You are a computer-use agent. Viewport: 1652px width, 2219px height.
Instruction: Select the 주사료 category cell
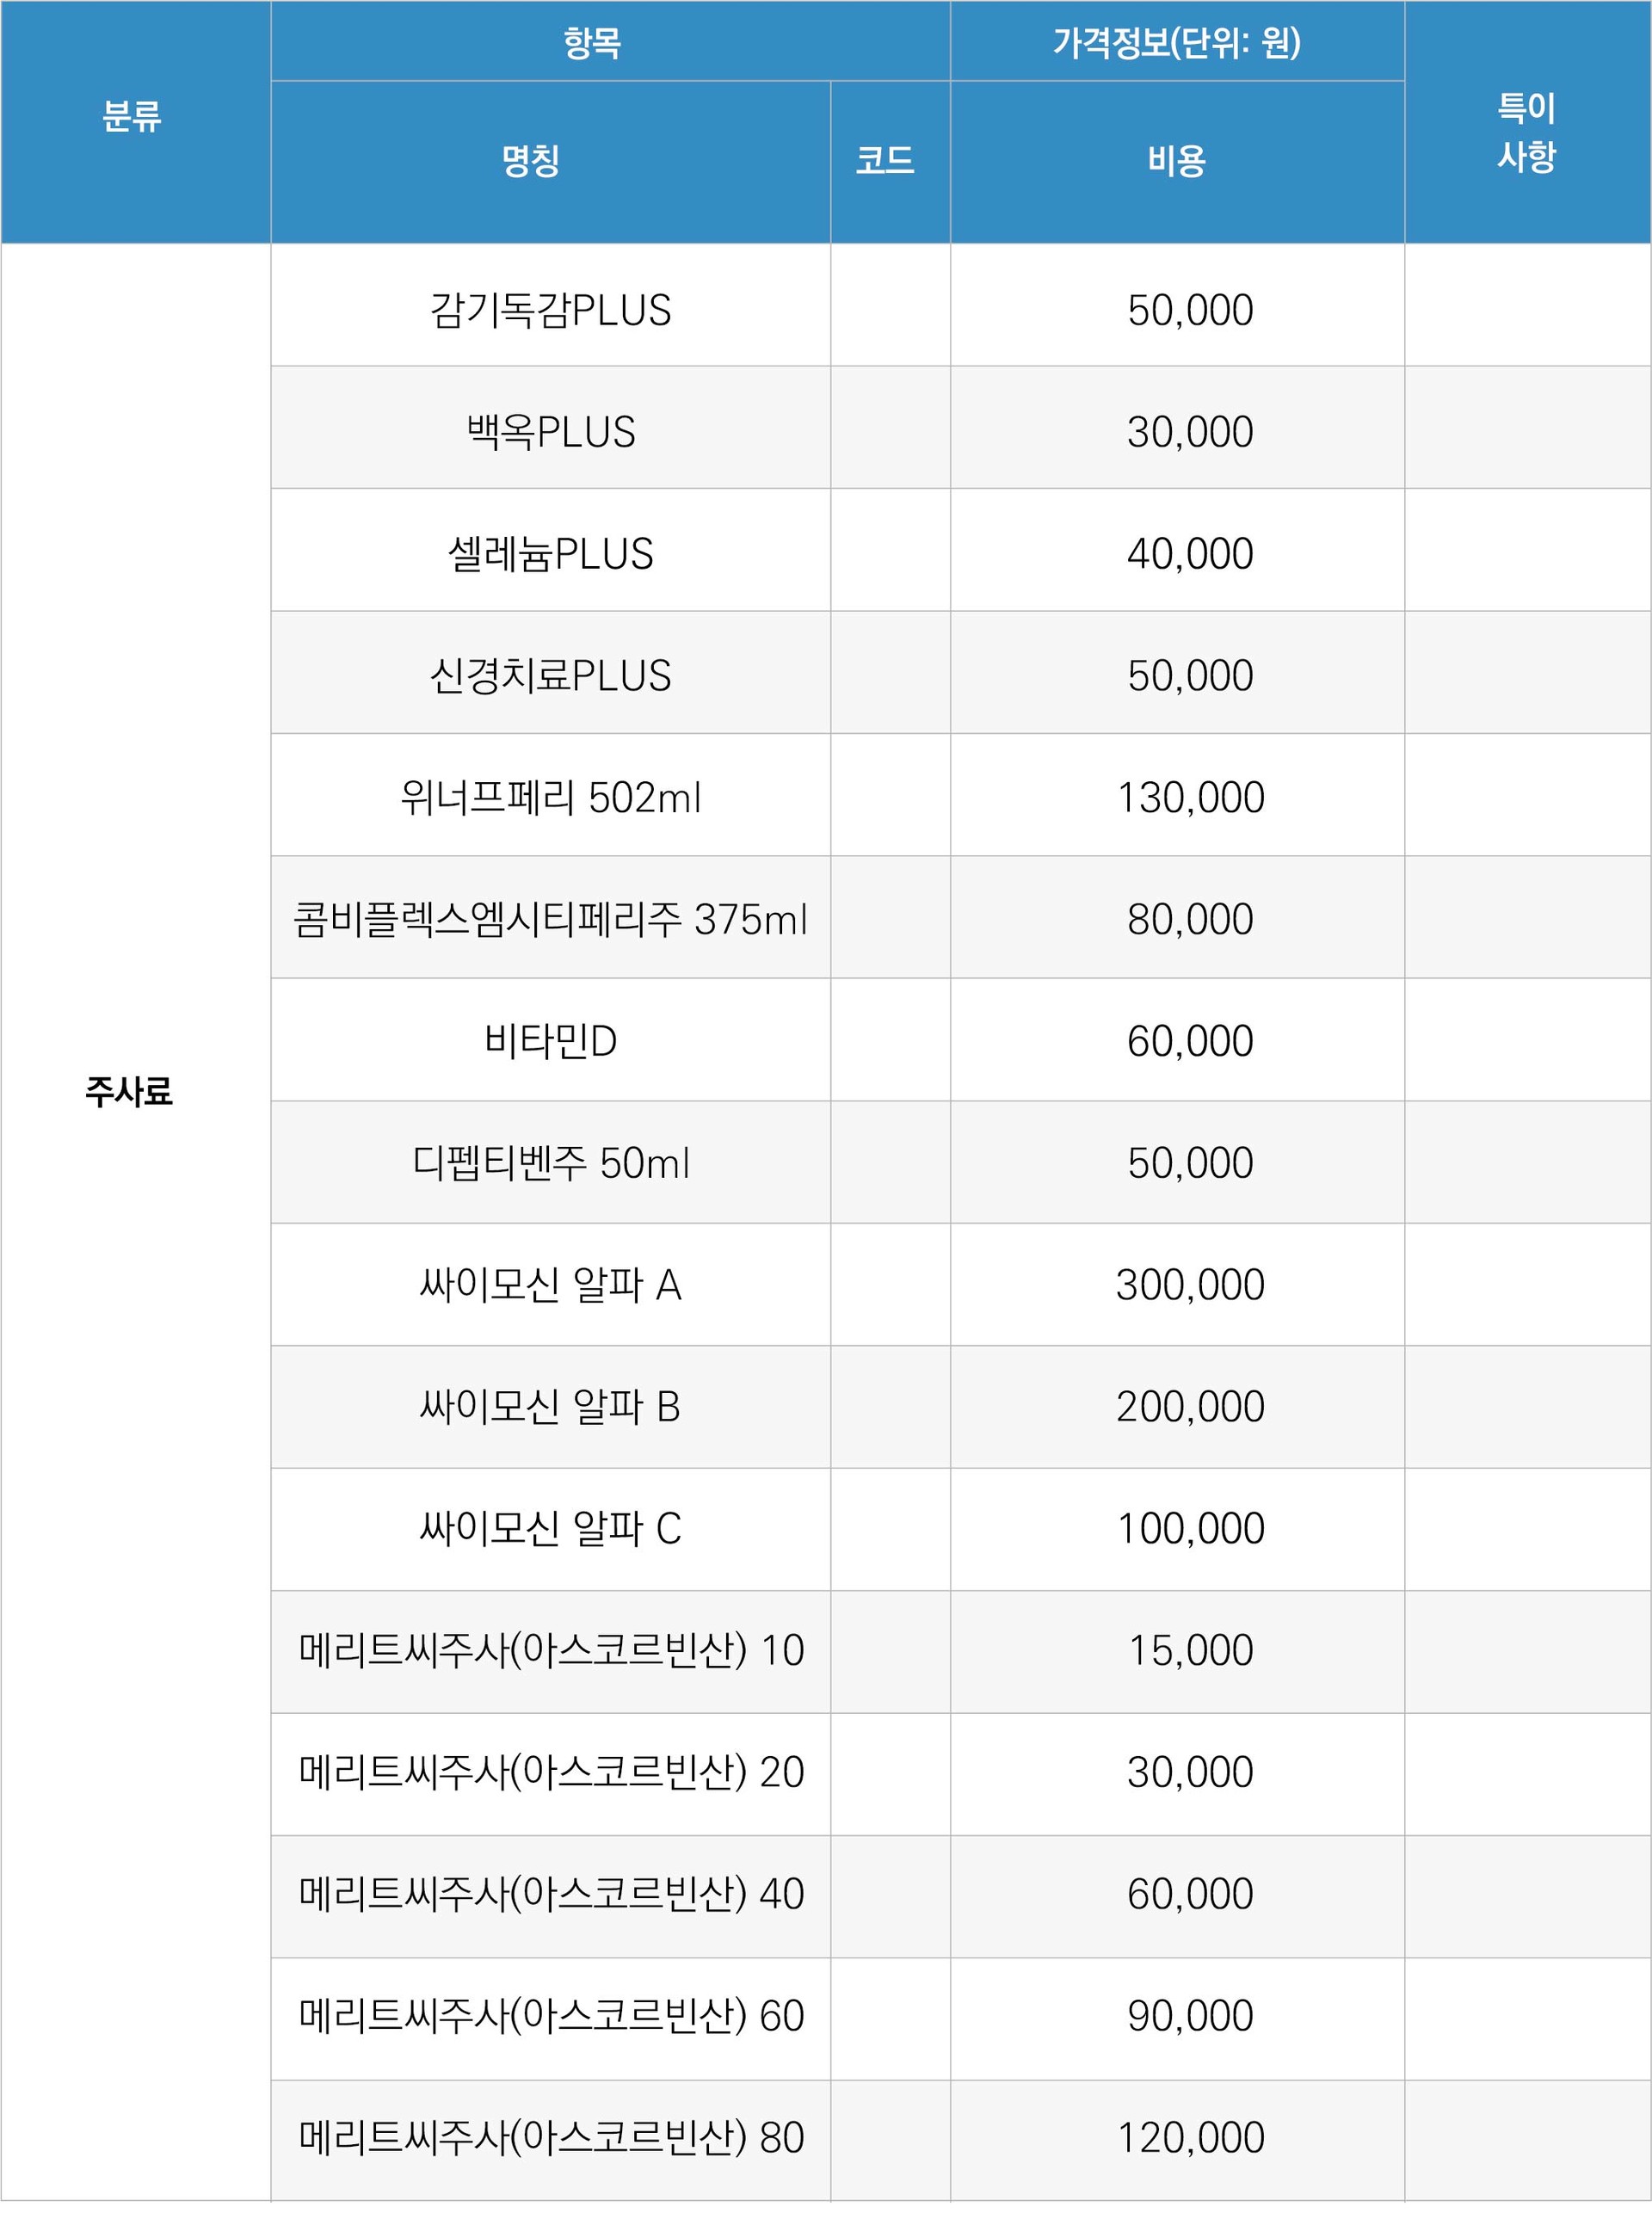pyautogui.click(x=129, y=1091)
